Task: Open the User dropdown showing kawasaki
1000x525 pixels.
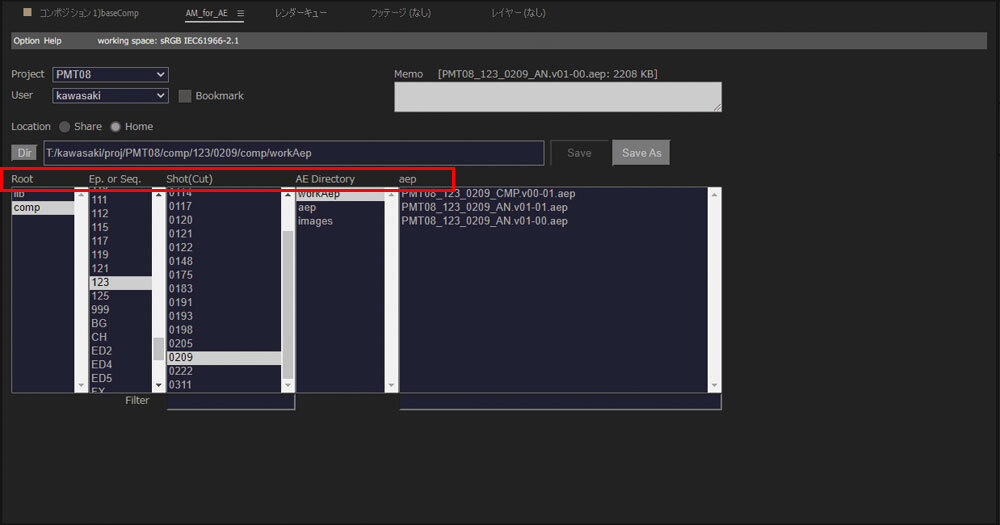Action: click(110, 96)
